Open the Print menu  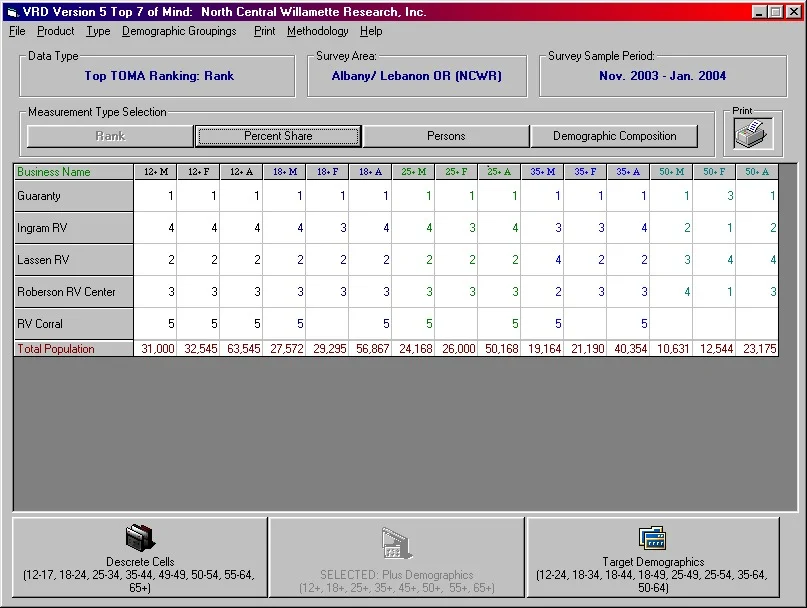click(x=265, y=31)
